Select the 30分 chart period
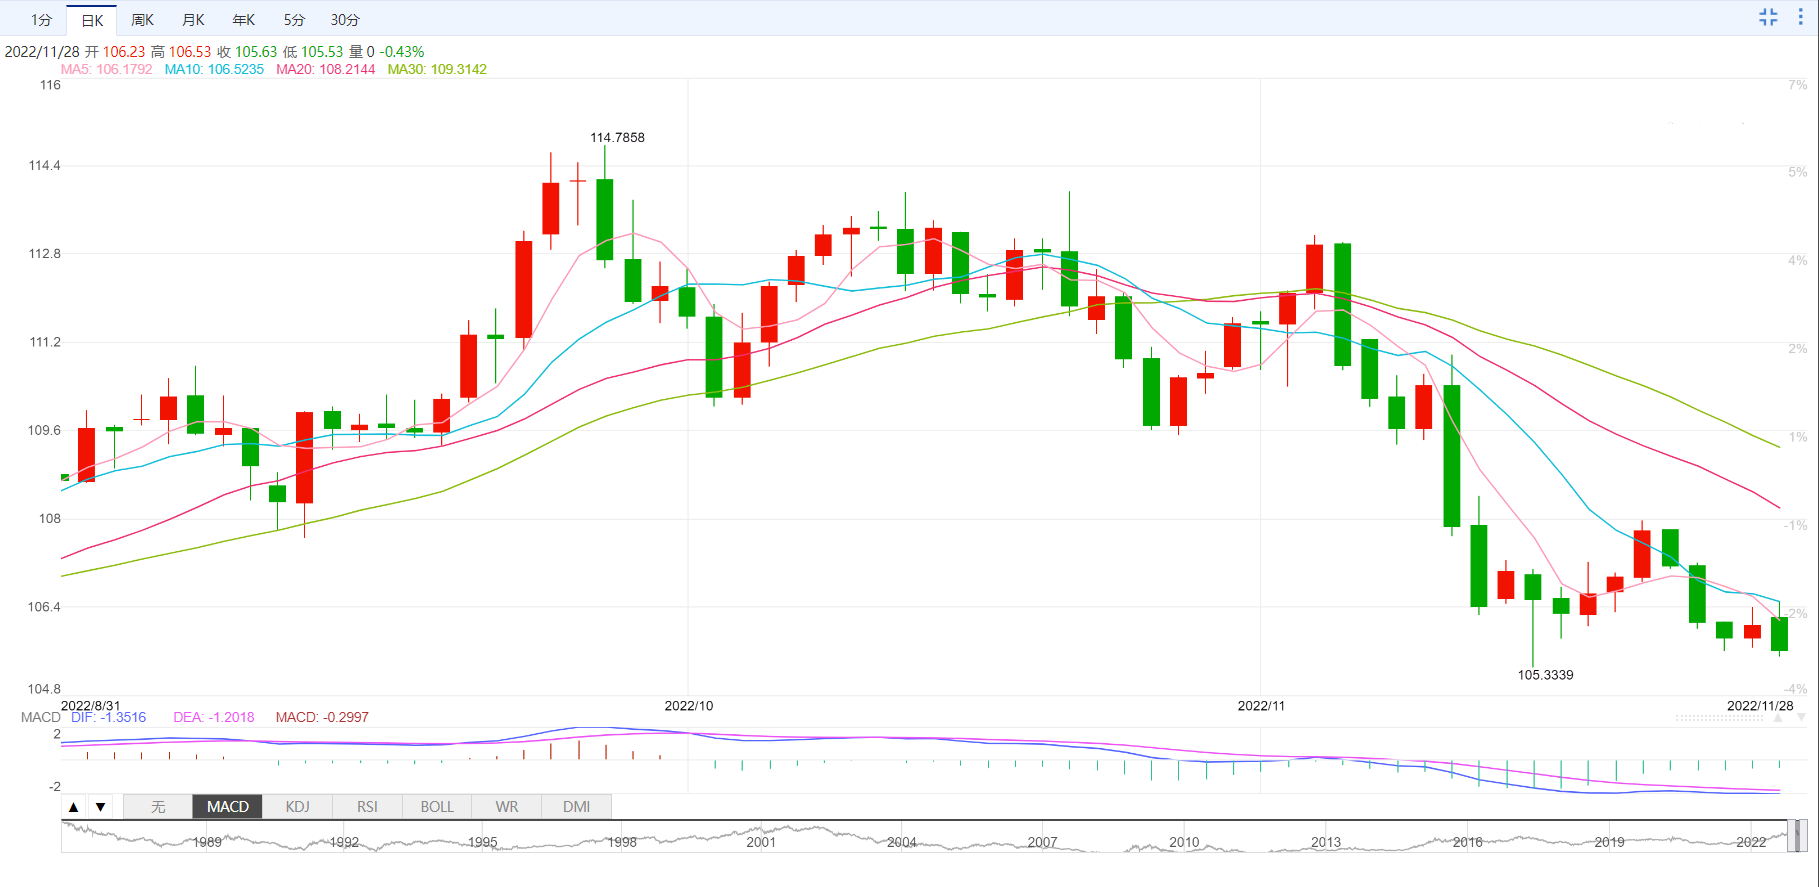Viewport: 1819px width, 887px height. [x=345, y=20]
